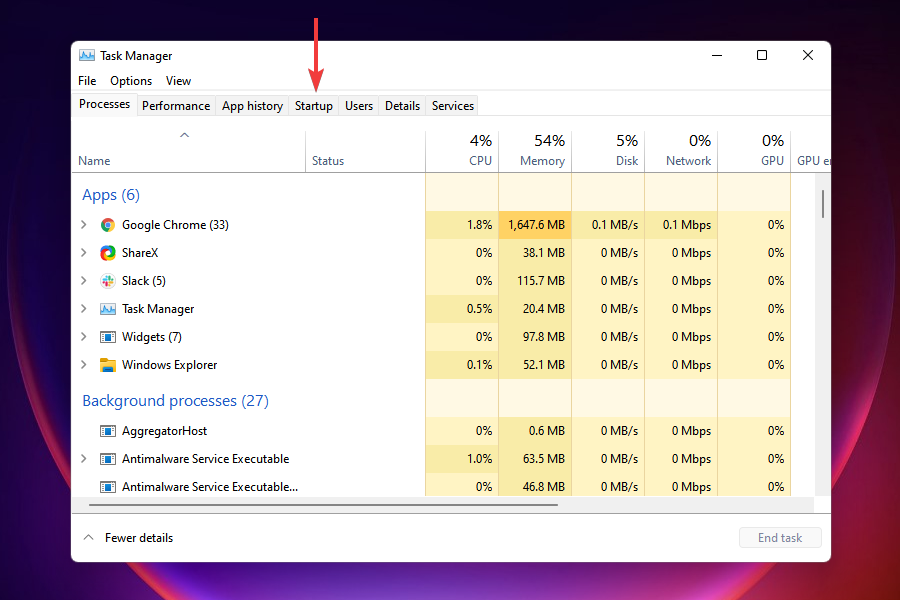The width and height of the screenshot is (900, 600).
Task: Click Chrome's 1.8% CPU cell
Action: click(462, 225)
